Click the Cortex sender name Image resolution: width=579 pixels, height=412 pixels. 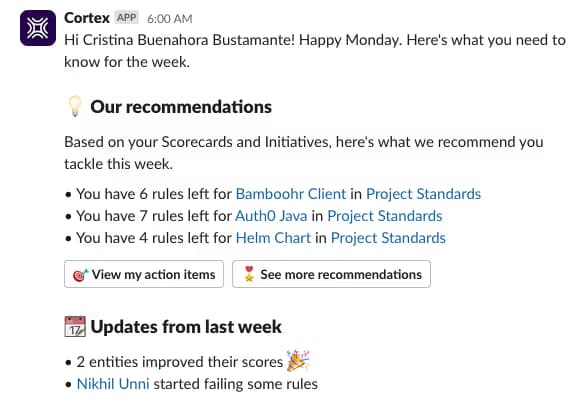pos(87,18)
